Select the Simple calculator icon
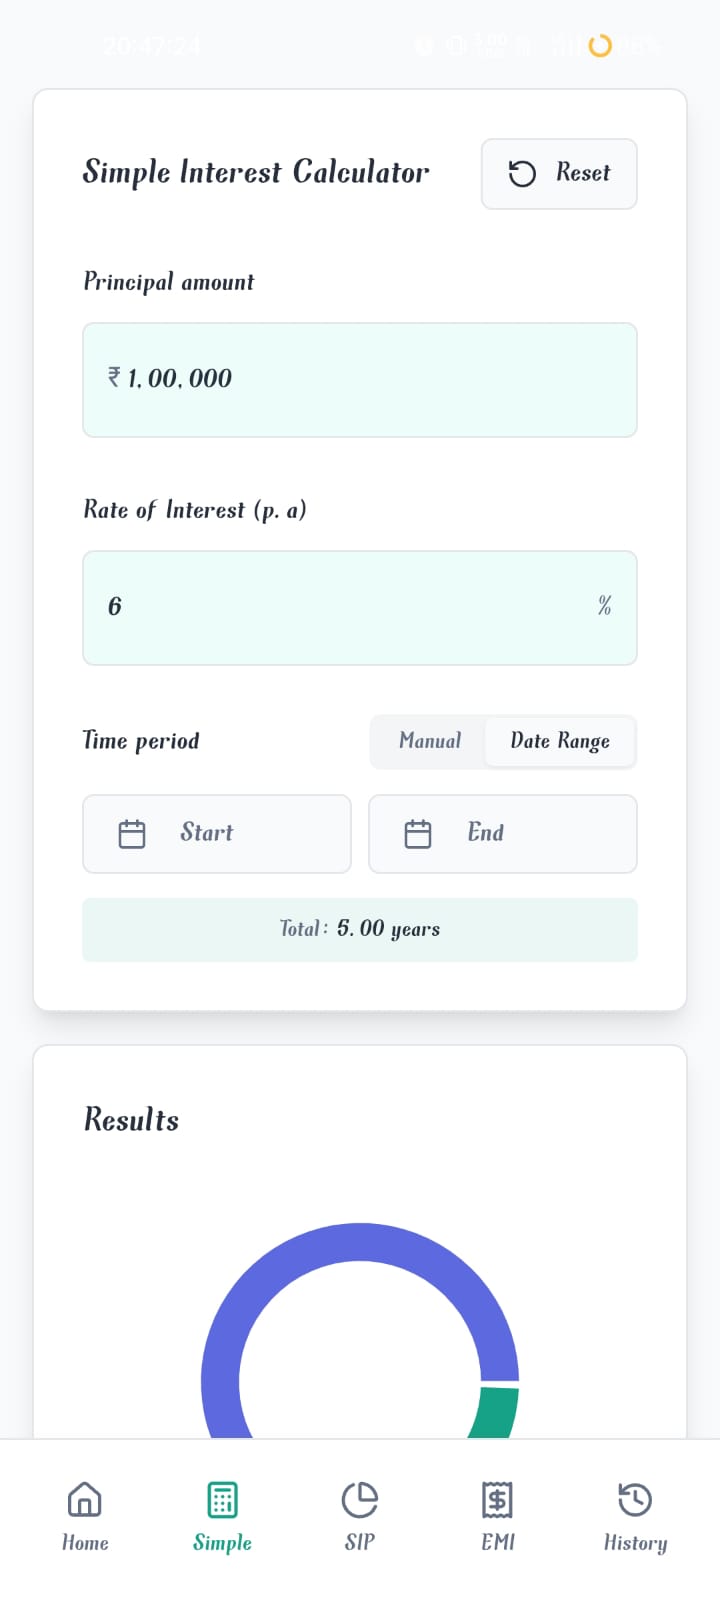The image size is (720, 1600). pos(221,1500)
